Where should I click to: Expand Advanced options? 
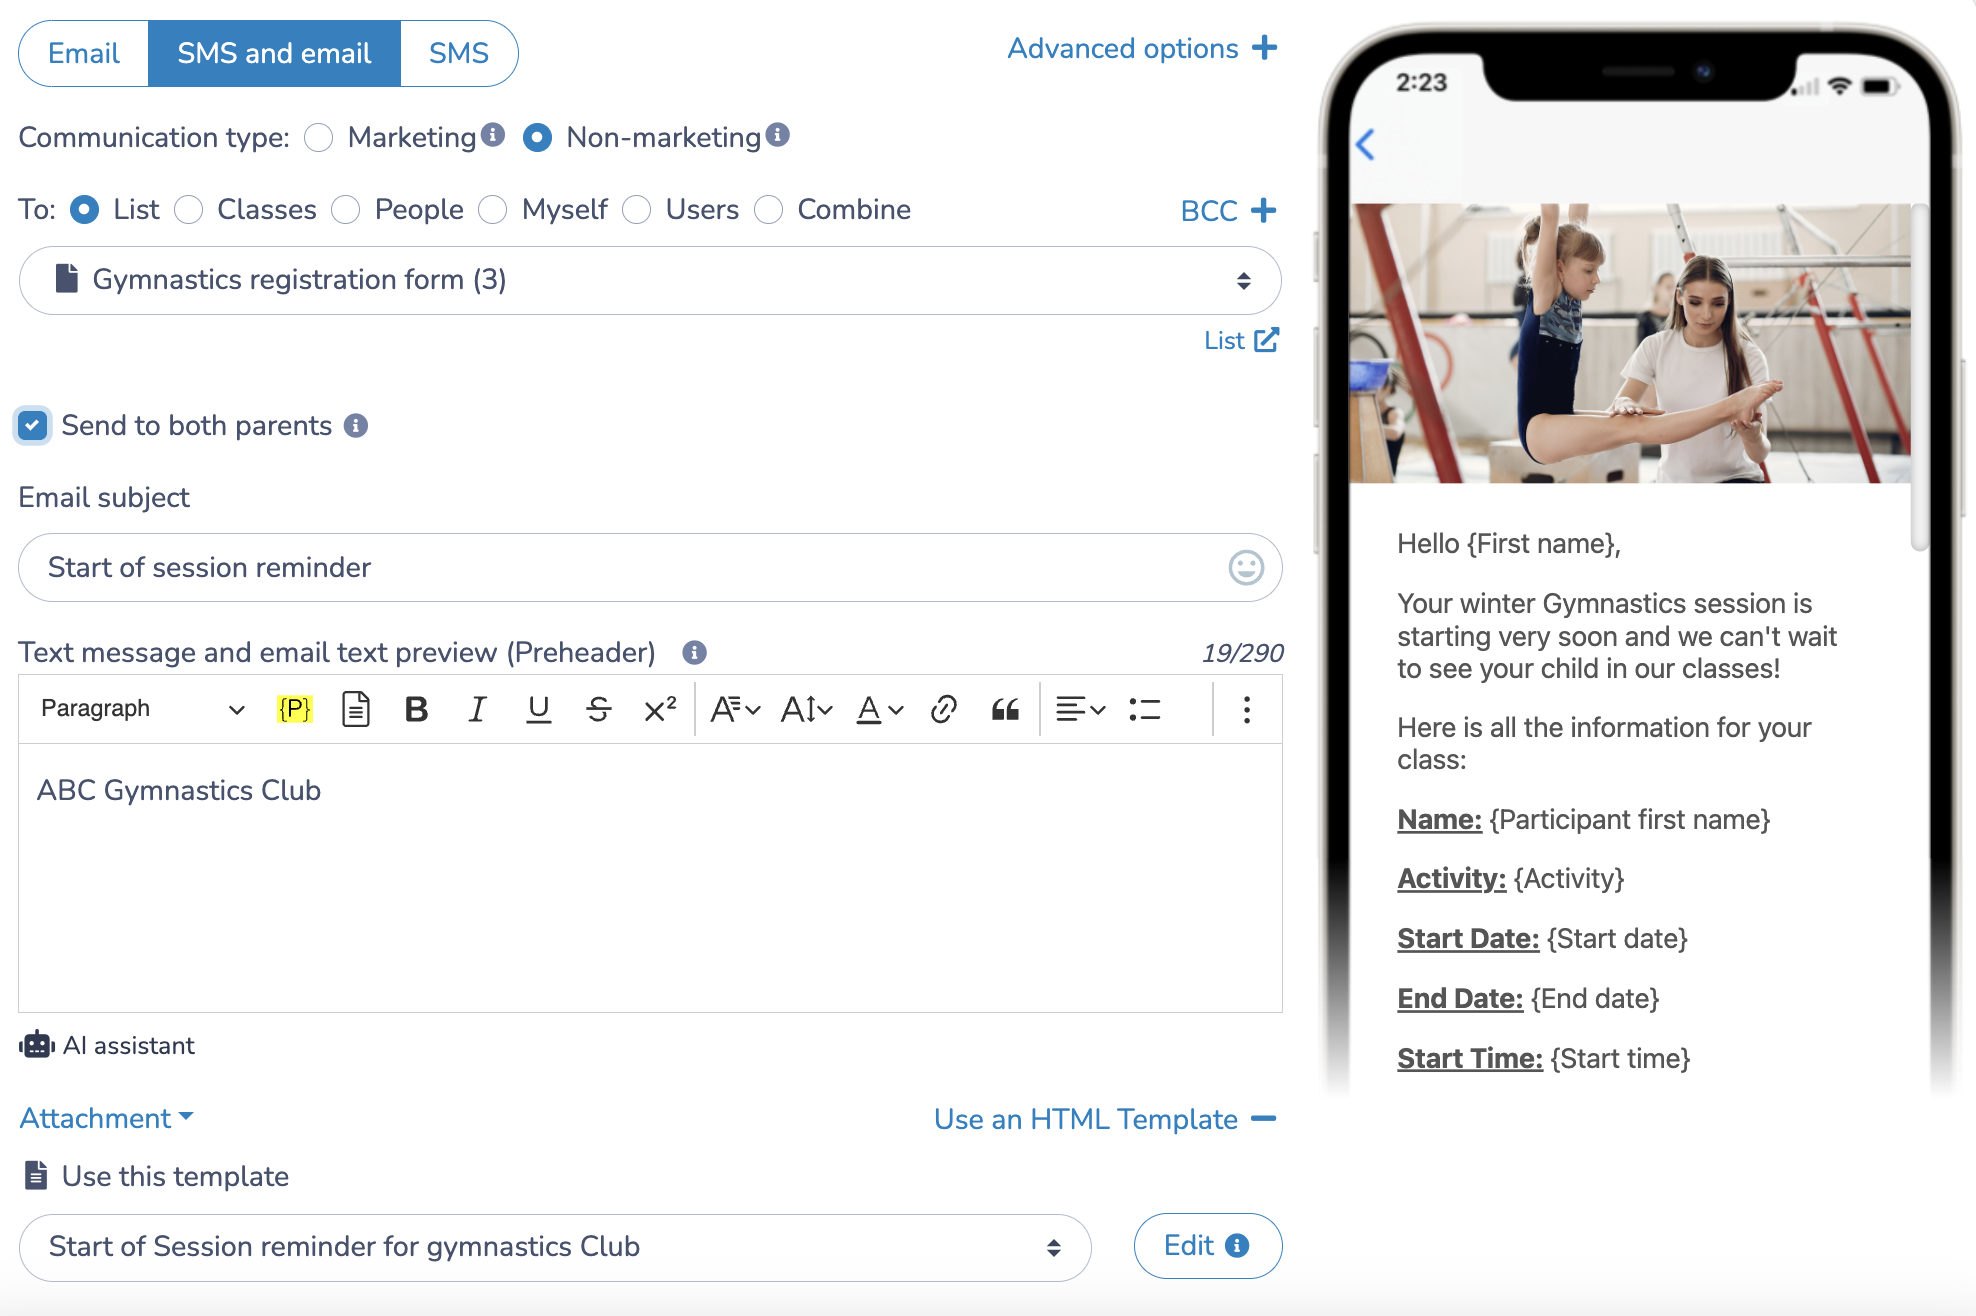pyautogui.click(x=1142, y=48)
